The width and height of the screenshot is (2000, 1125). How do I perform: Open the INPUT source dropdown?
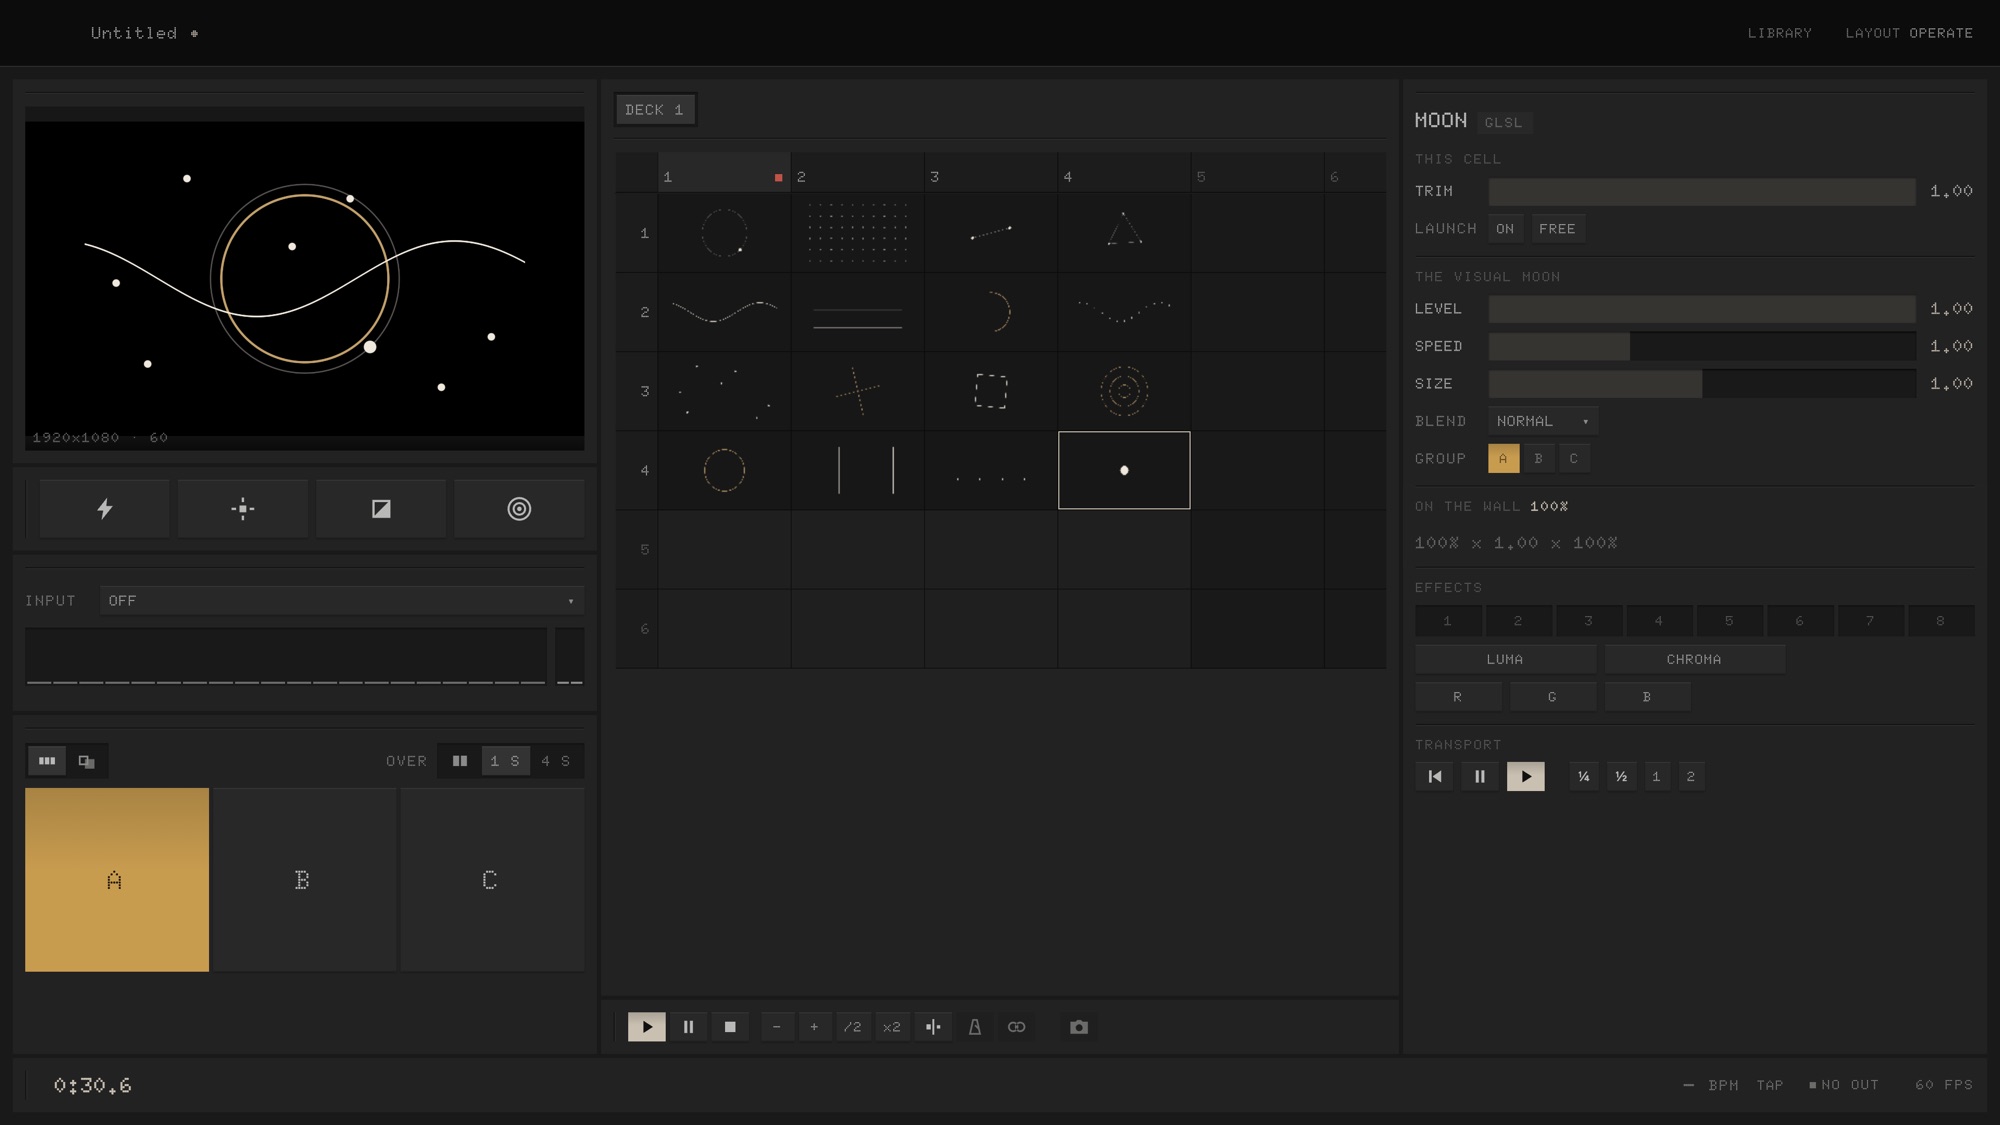coord(341,601)
